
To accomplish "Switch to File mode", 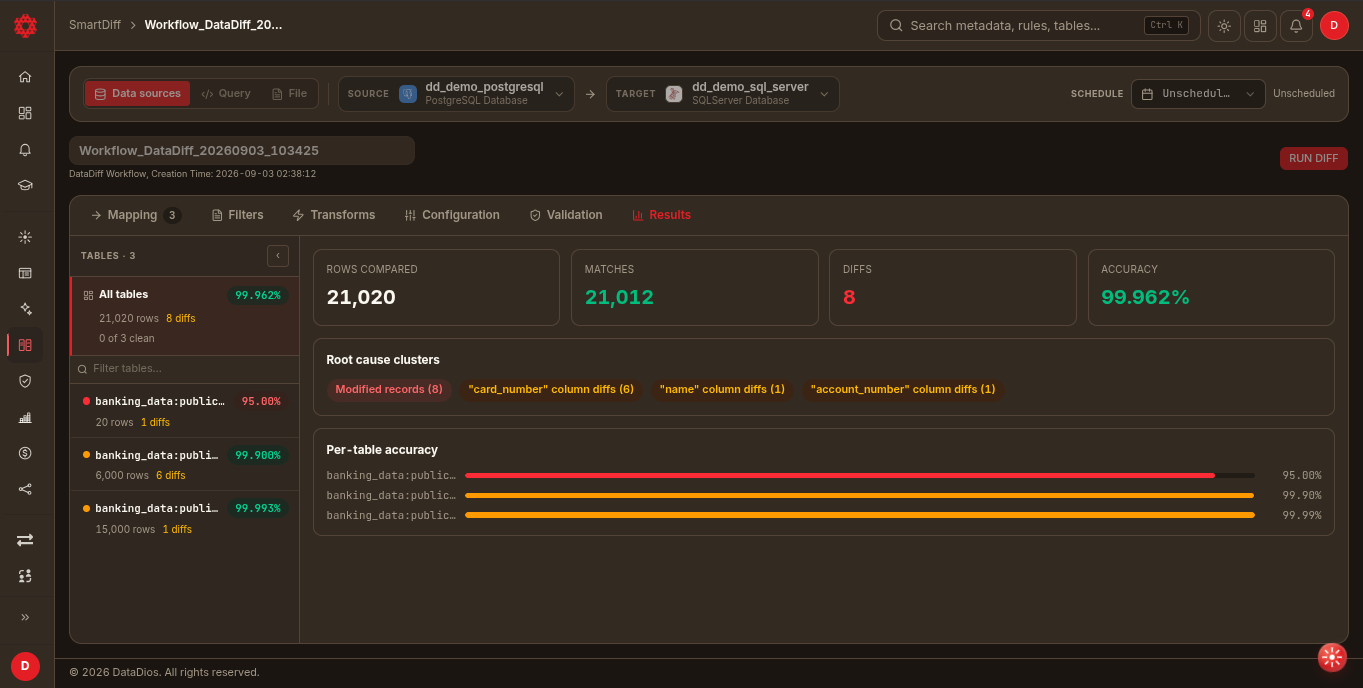I will point(290,94).
